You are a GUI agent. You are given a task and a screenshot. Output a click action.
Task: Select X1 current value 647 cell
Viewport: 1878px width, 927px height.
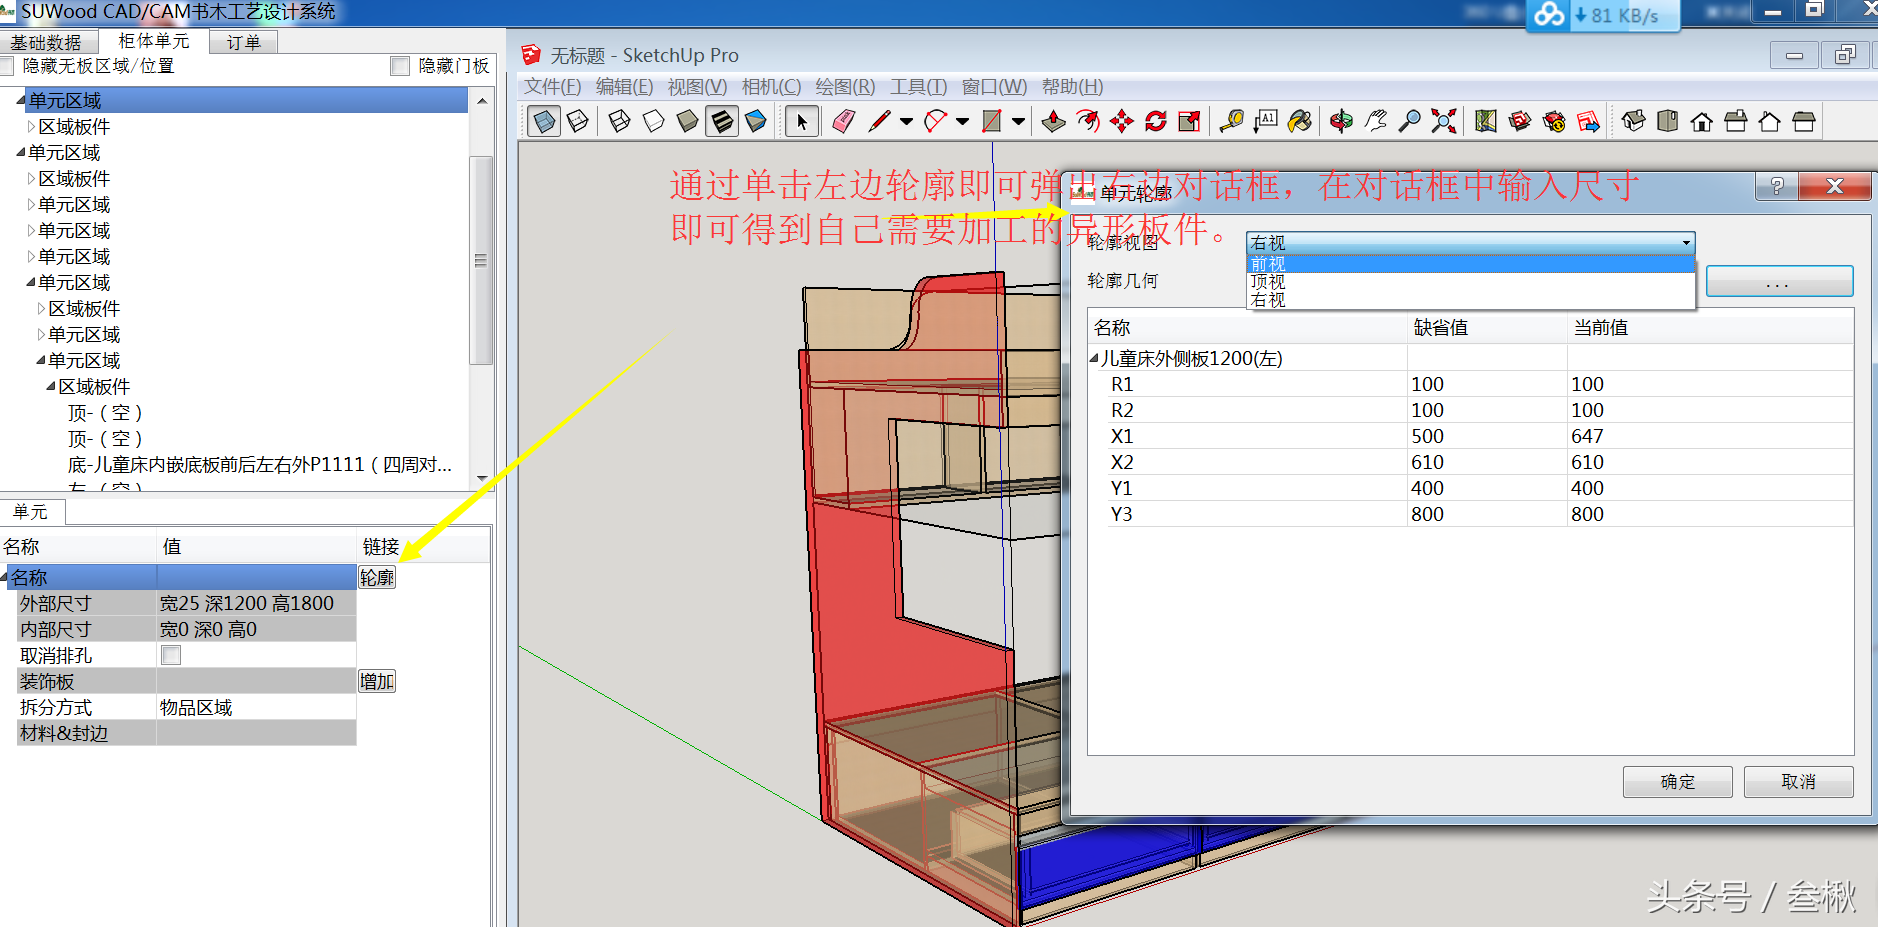[1709, 436]
